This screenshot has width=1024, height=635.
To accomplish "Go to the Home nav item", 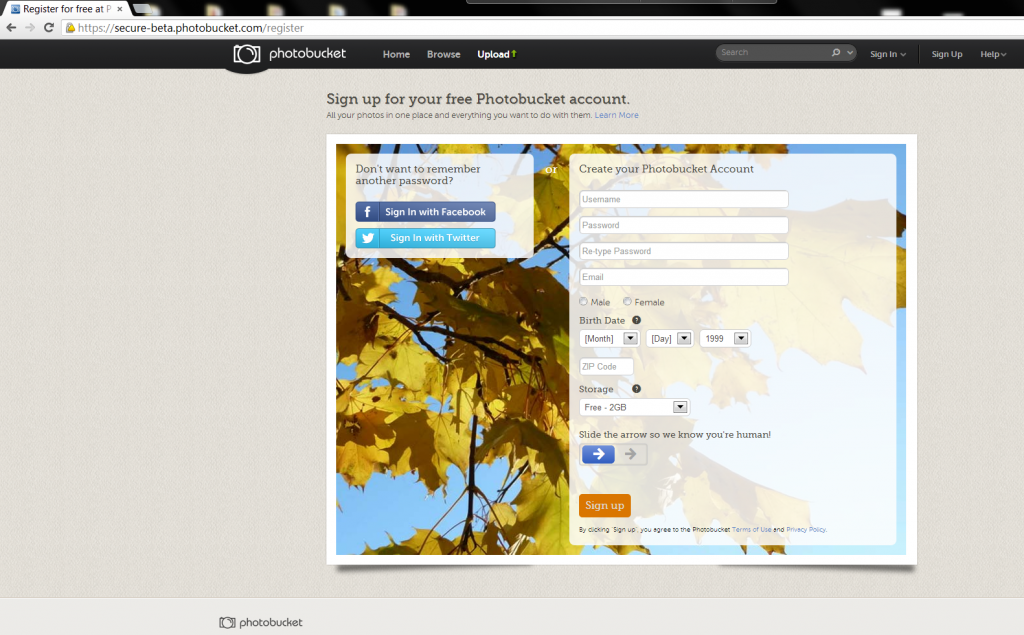I will pos(396,54).
